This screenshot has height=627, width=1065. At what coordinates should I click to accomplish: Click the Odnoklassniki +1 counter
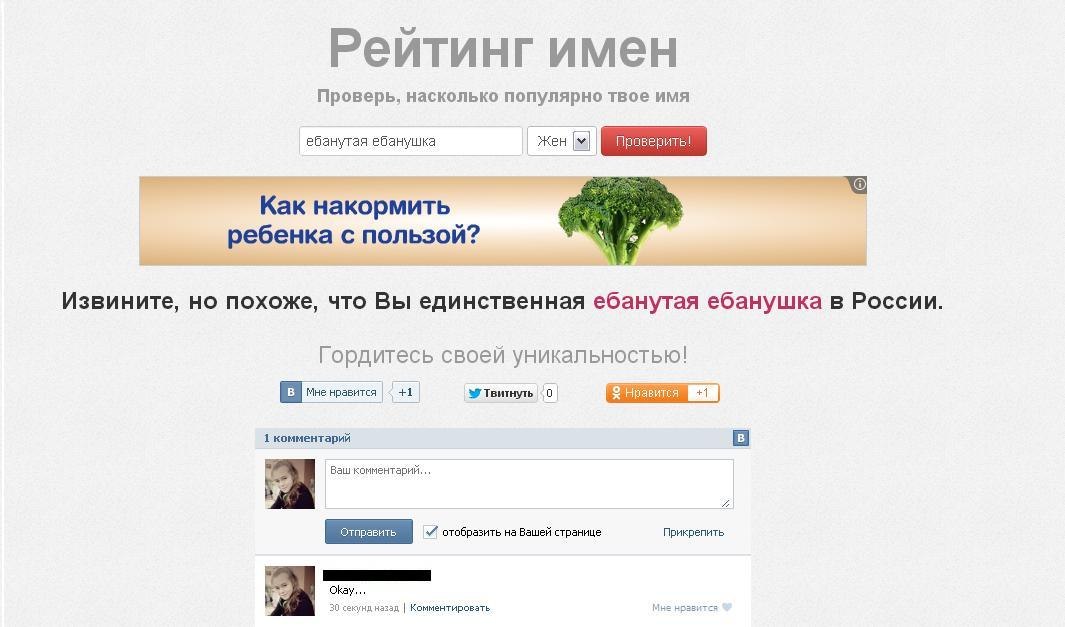click(702, 393)
